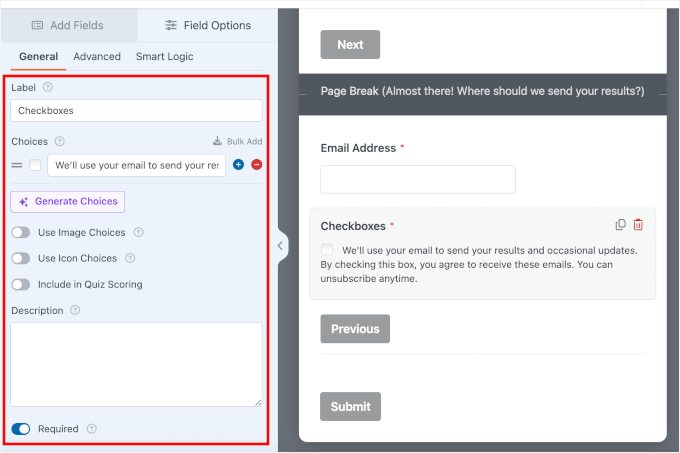
Task: Click the Generate Choices button
Action: (68, 201)
